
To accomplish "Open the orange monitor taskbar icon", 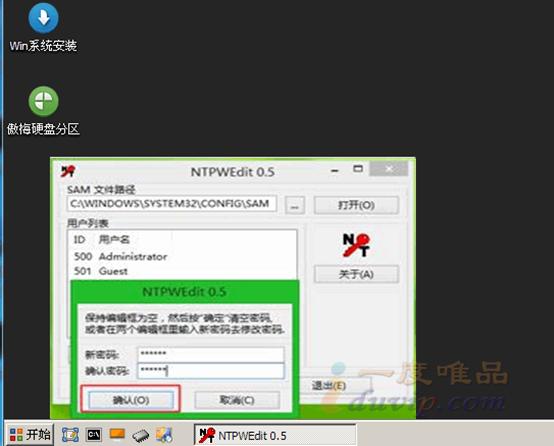I will click(117, 434).
